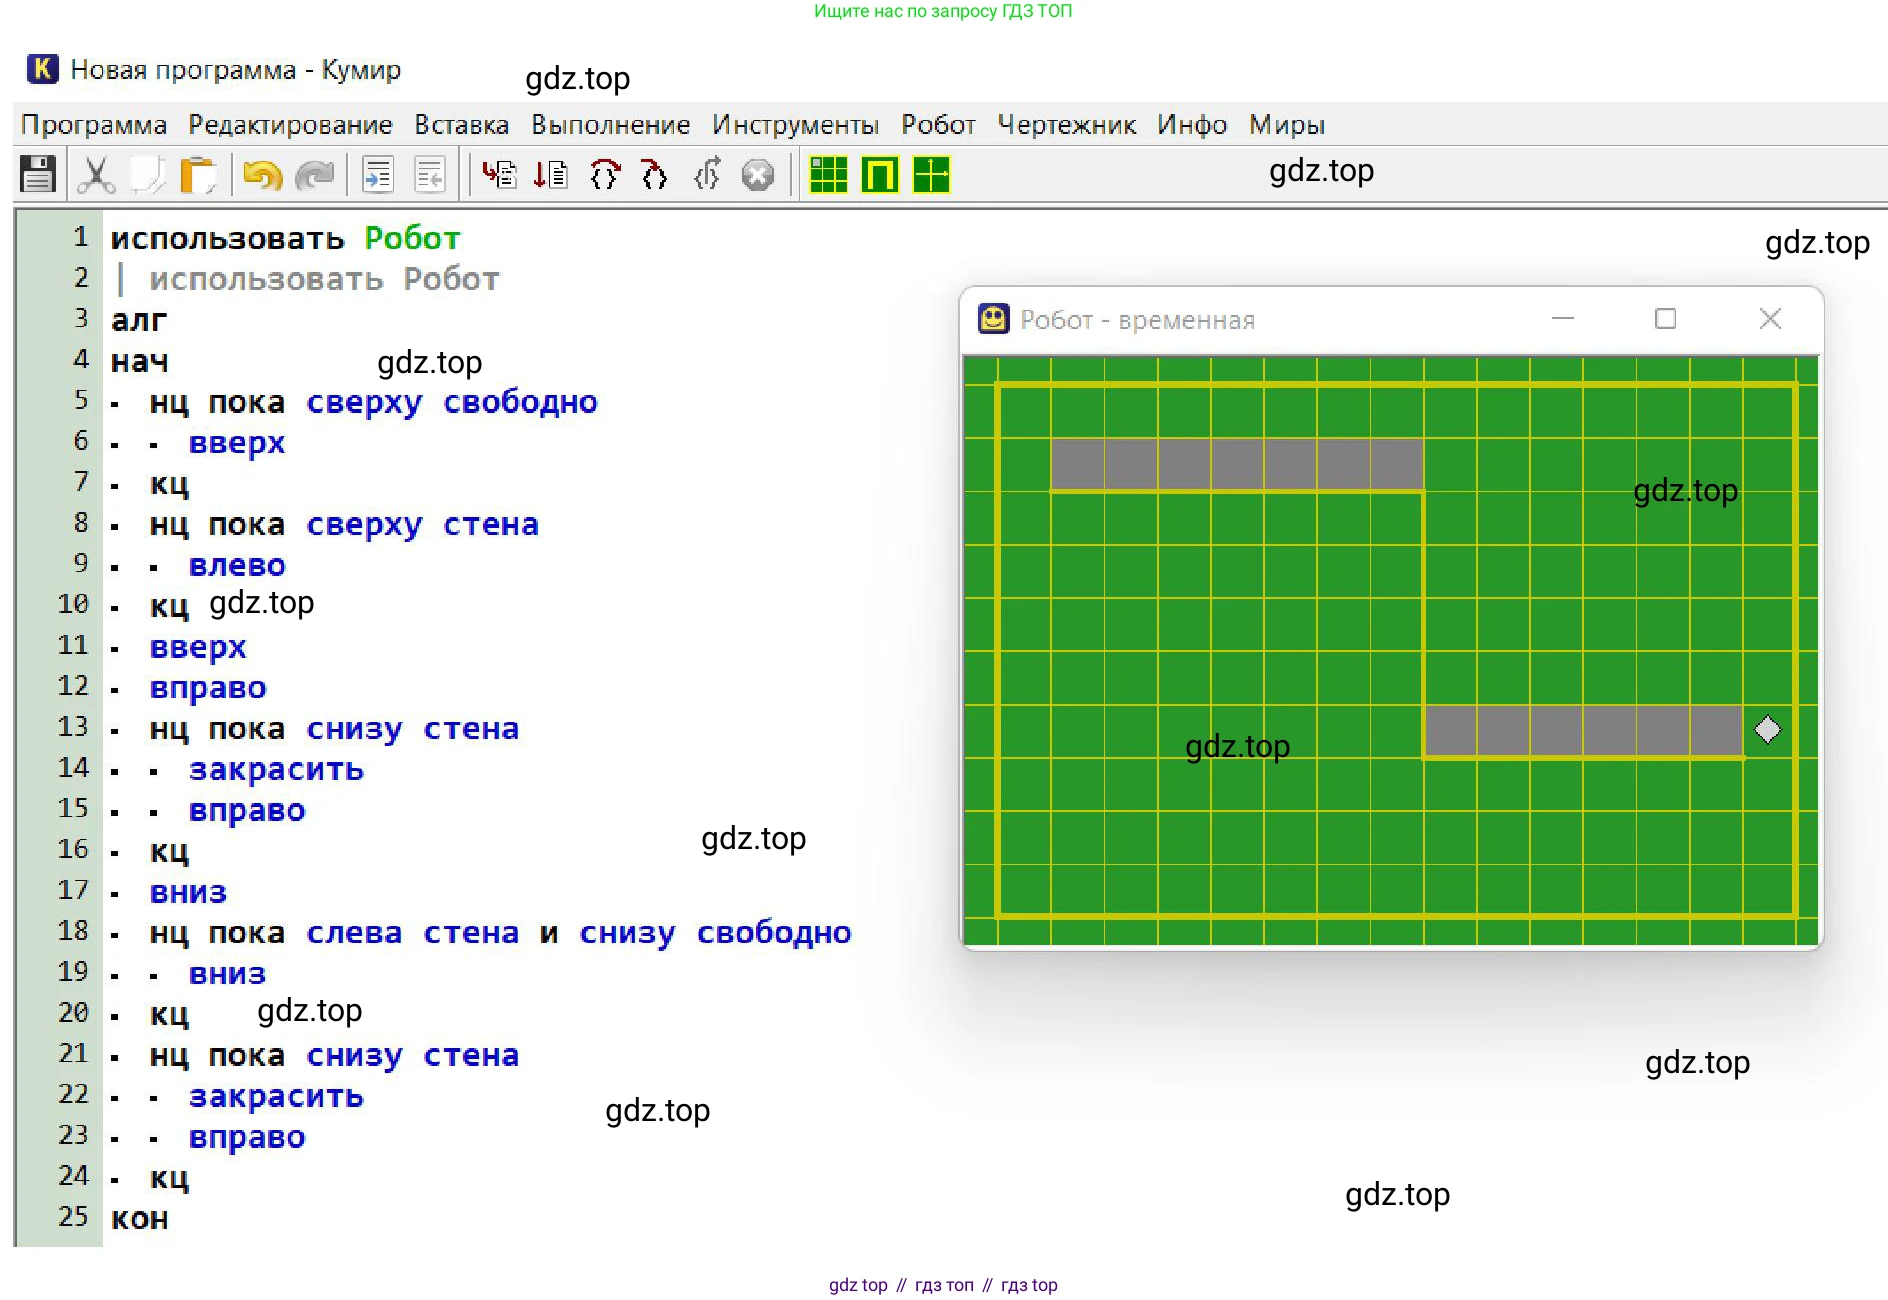
Task: Click the robot diamond marker on the field
Action: coord(1767,730)
